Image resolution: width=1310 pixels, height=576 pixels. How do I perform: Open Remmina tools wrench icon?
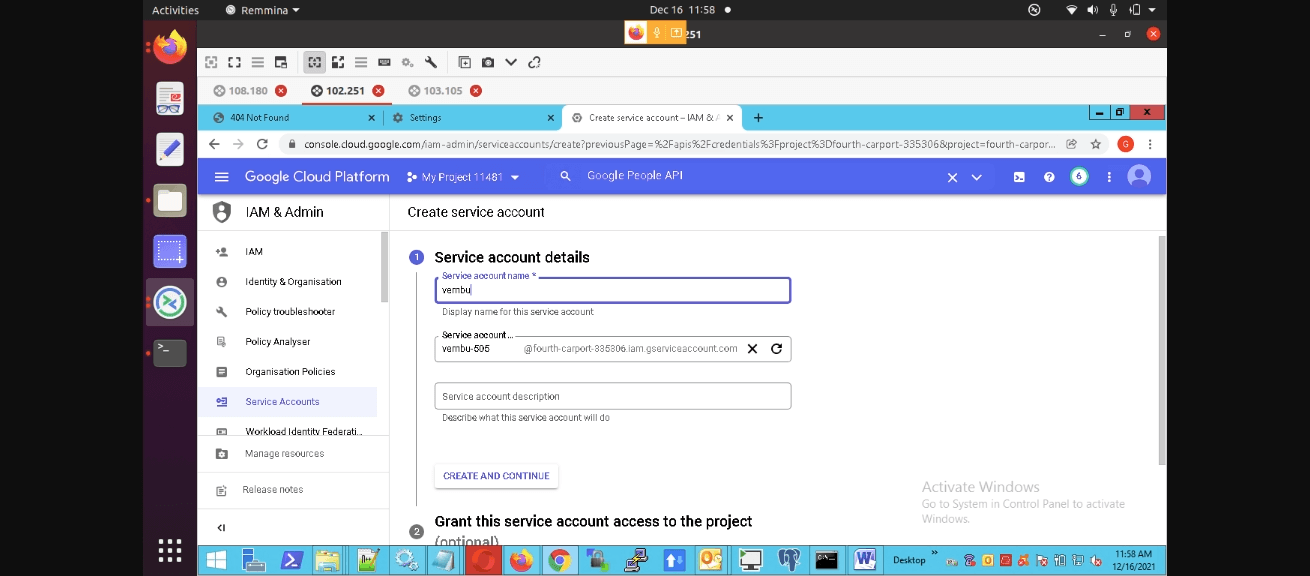[431, 62]
